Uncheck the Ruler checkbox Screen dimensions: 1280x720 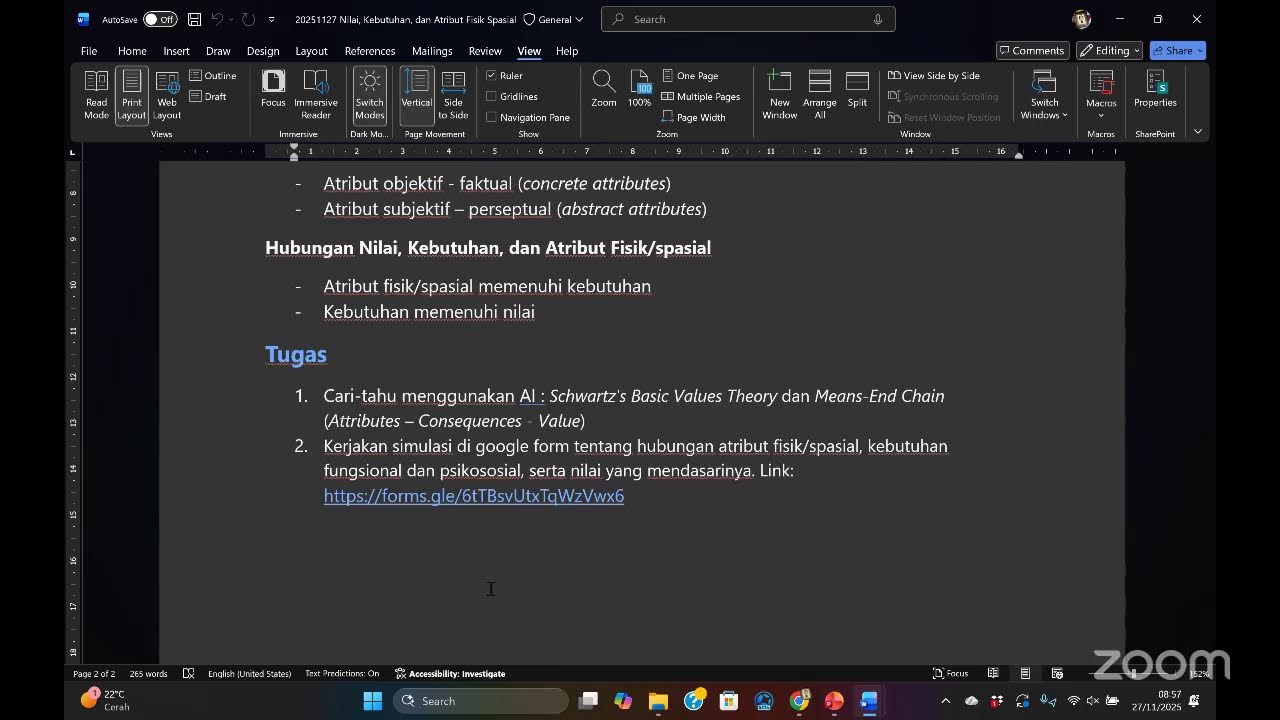click(x=491, y=76)
